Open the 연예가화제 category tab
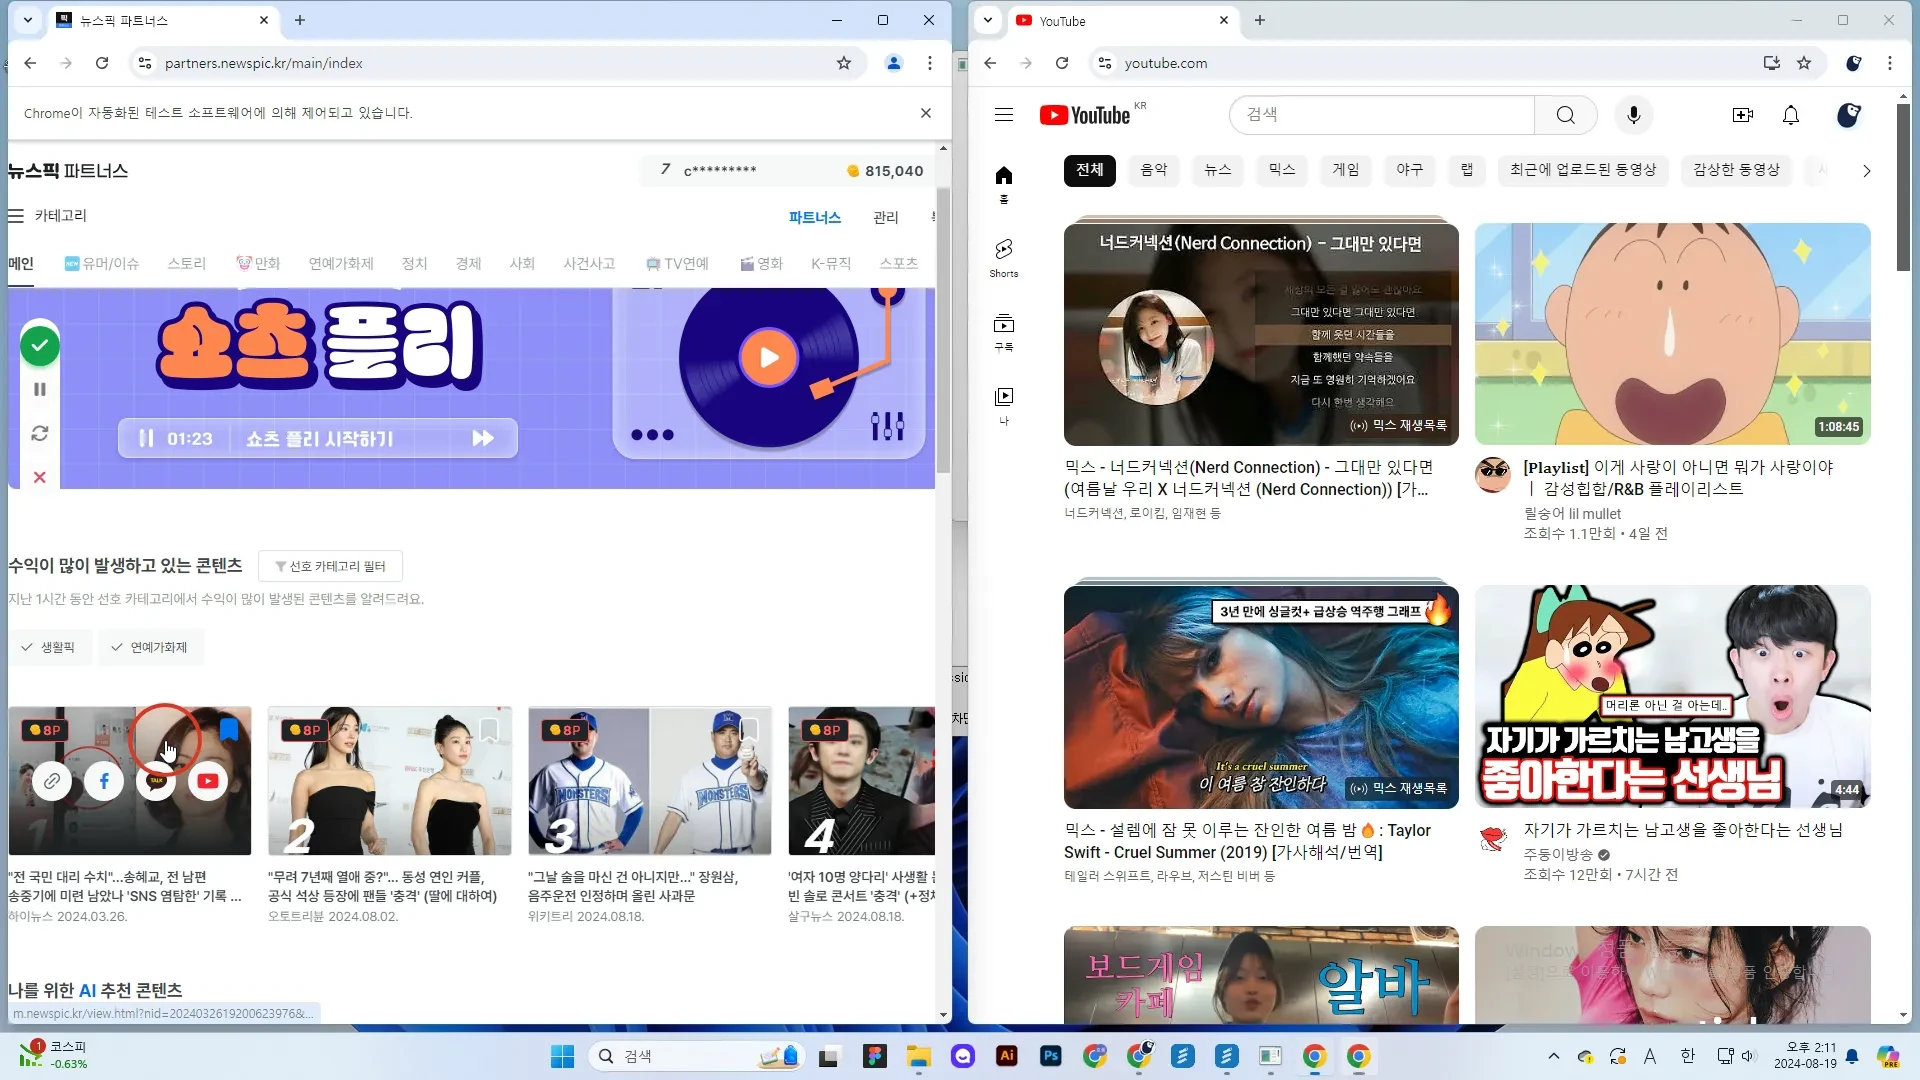1920x1080 pixels. click(x=341, y=263)
